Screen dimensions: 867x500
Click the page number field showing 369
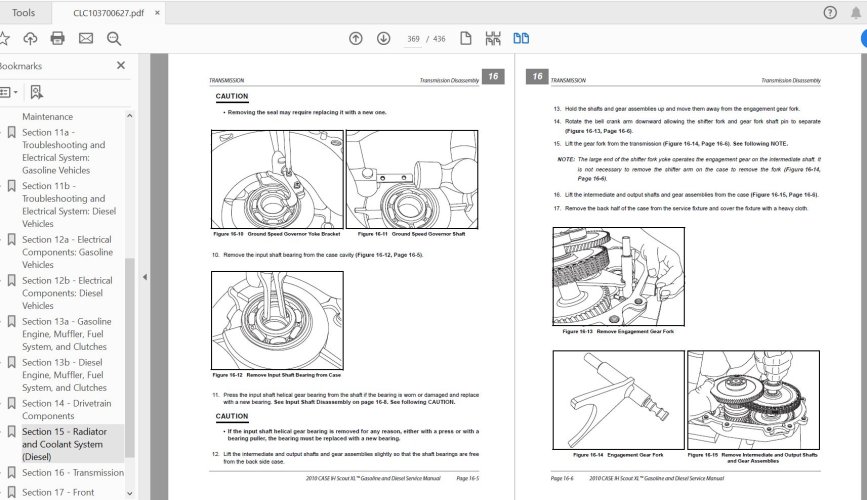[413, 39]
